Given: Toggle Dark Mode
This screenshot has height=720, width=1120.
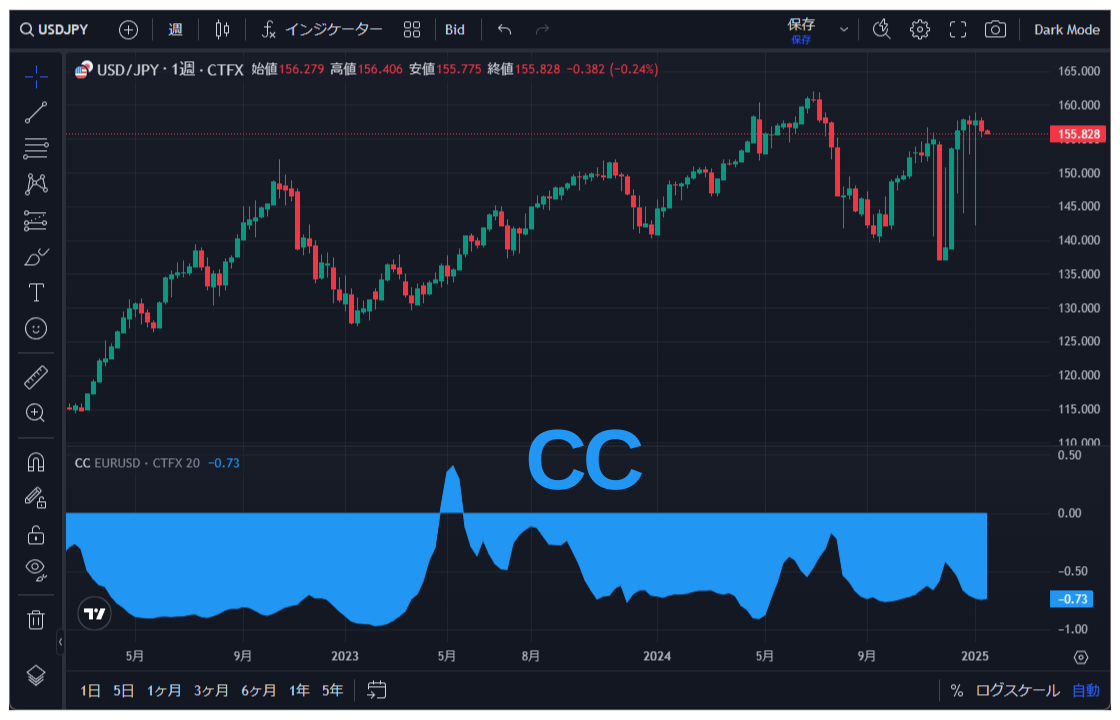Looking at the screenshot, I should point(1067,29).
